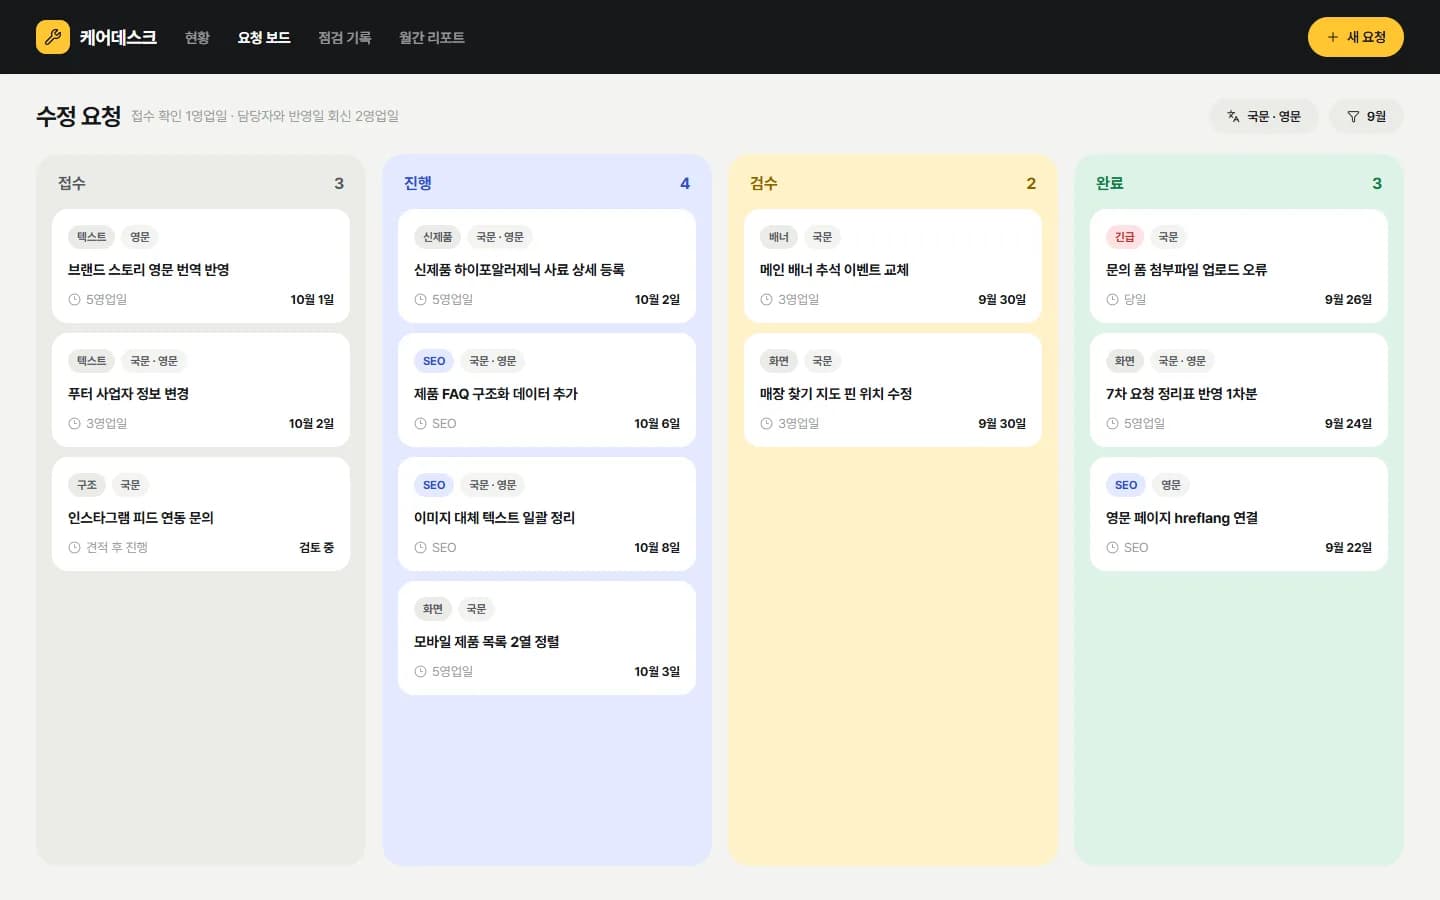Click clock icon on 이미지 대체 텍스트 일괄 정리 card
This screenshot has width=1440, height=900.
click(420, 547)
